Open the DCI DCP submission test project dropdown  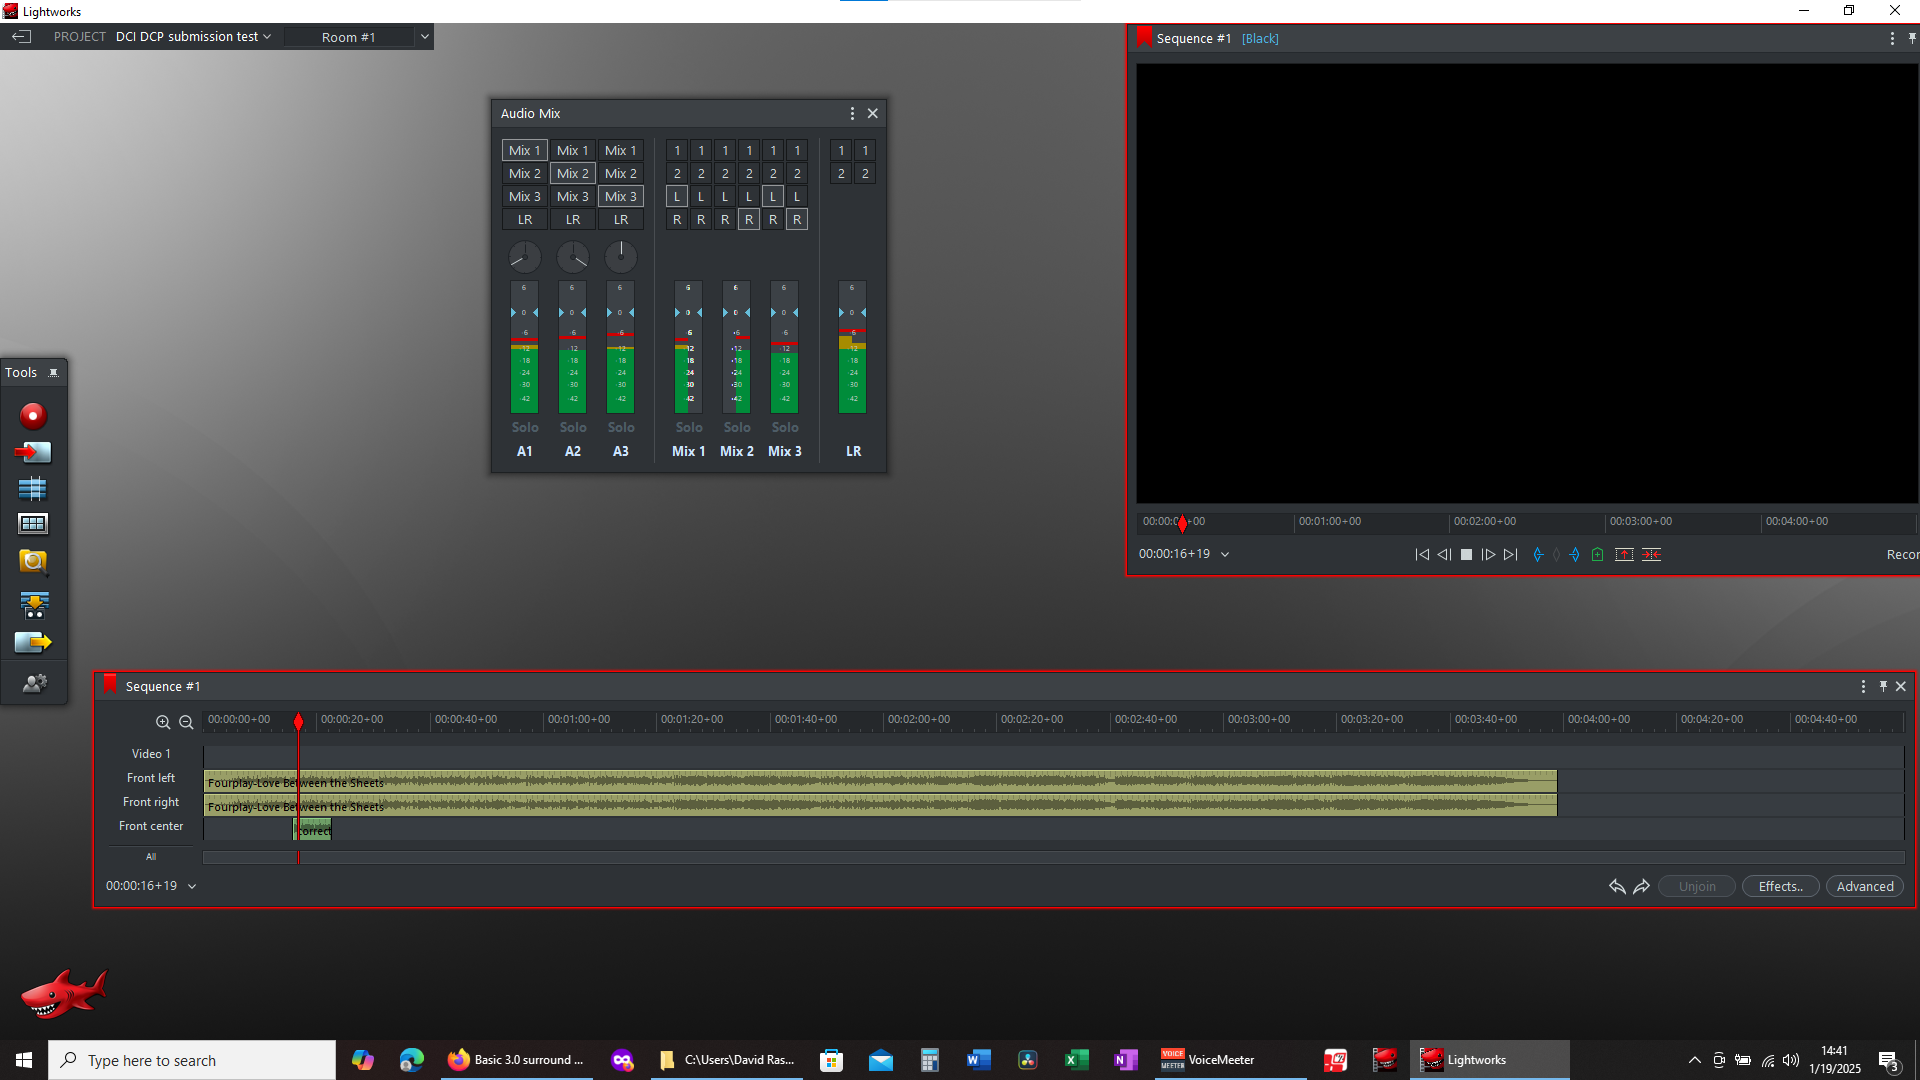(193, 37)
